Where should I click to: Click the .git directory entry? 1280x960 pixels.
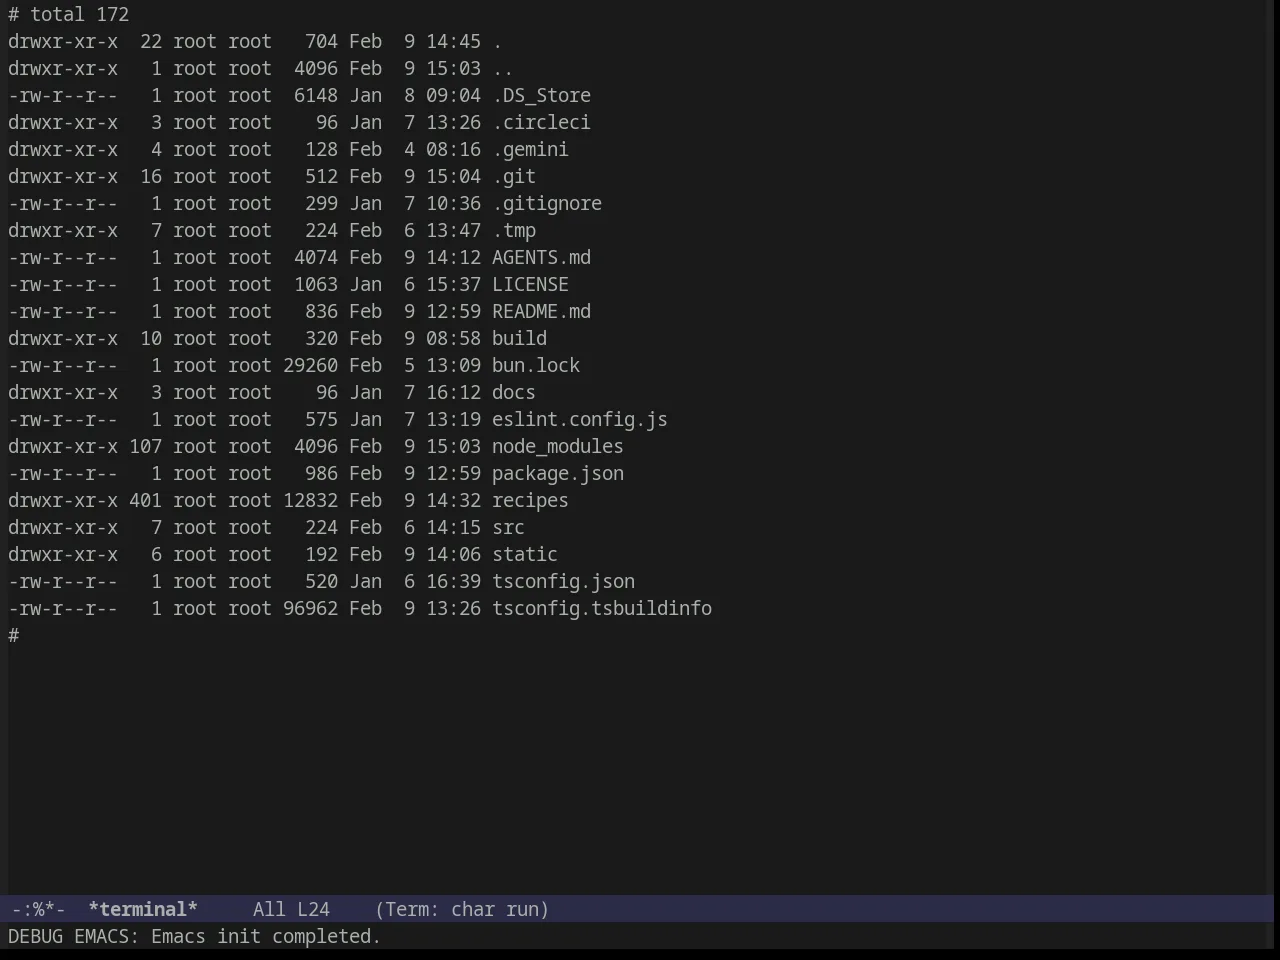click(514, 177)
